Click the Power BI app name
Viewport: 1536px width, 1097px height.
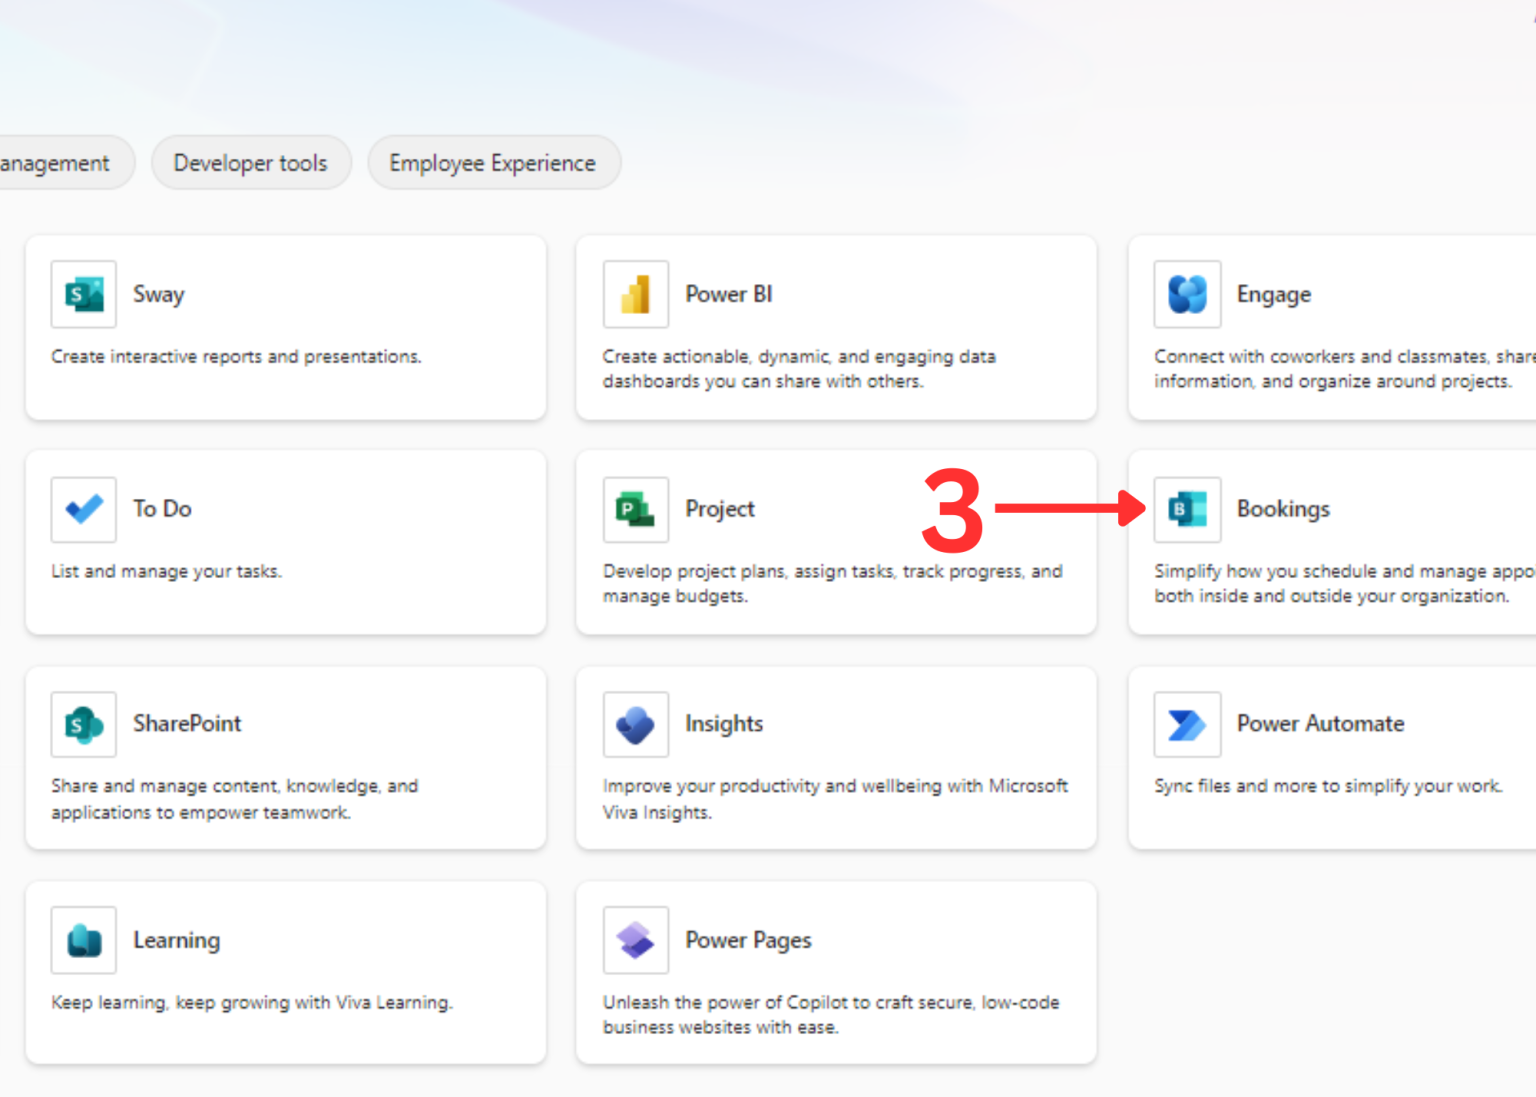tap(728, 294)
